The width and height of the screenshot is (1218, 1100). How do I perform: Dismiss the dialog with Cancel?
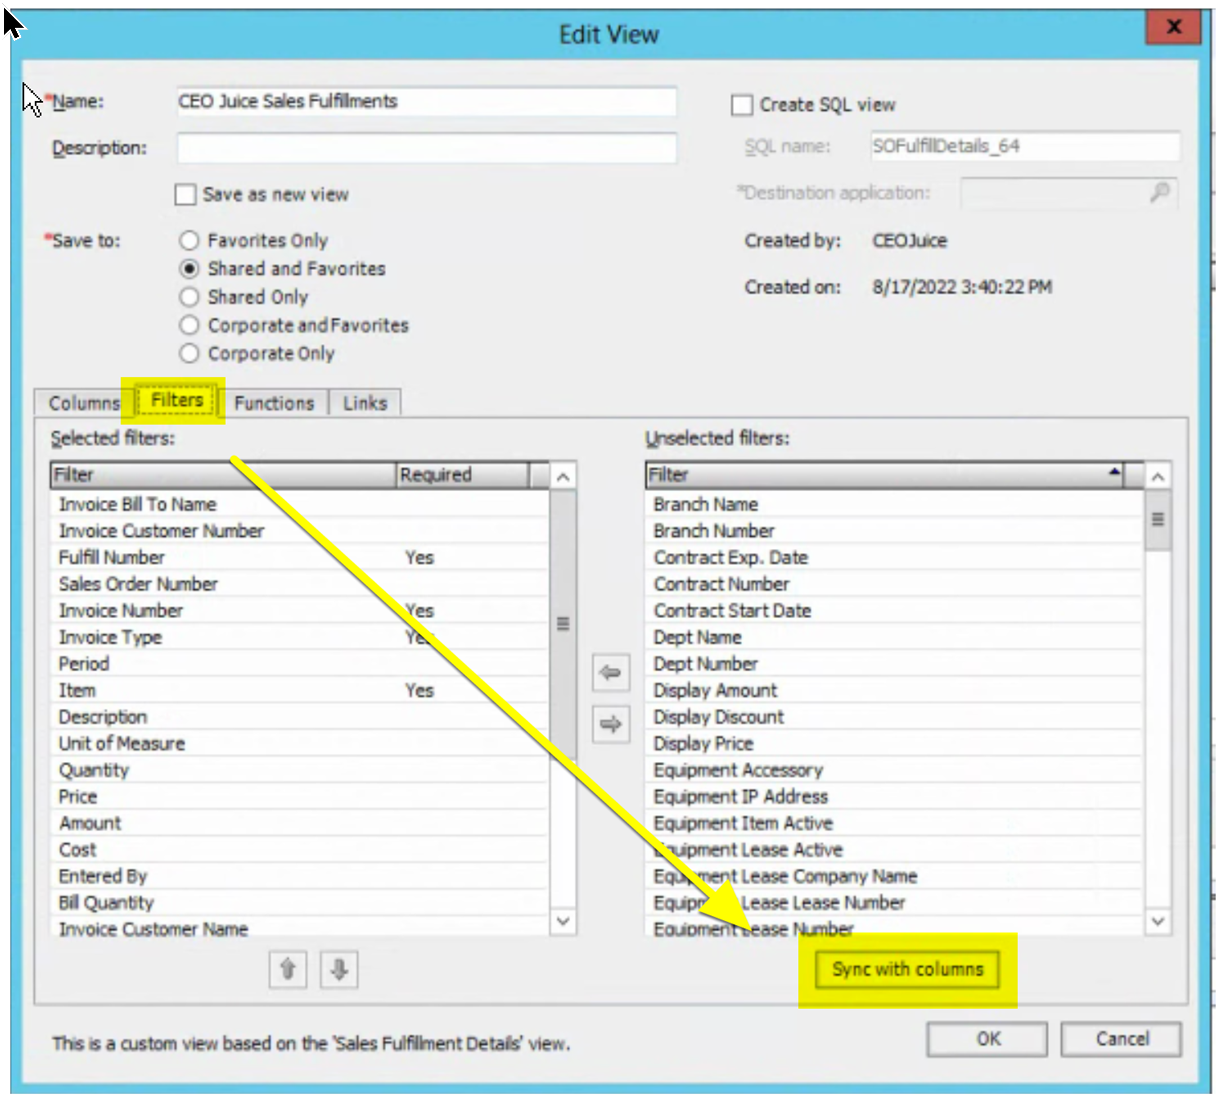click(x=1120, y=1039)
